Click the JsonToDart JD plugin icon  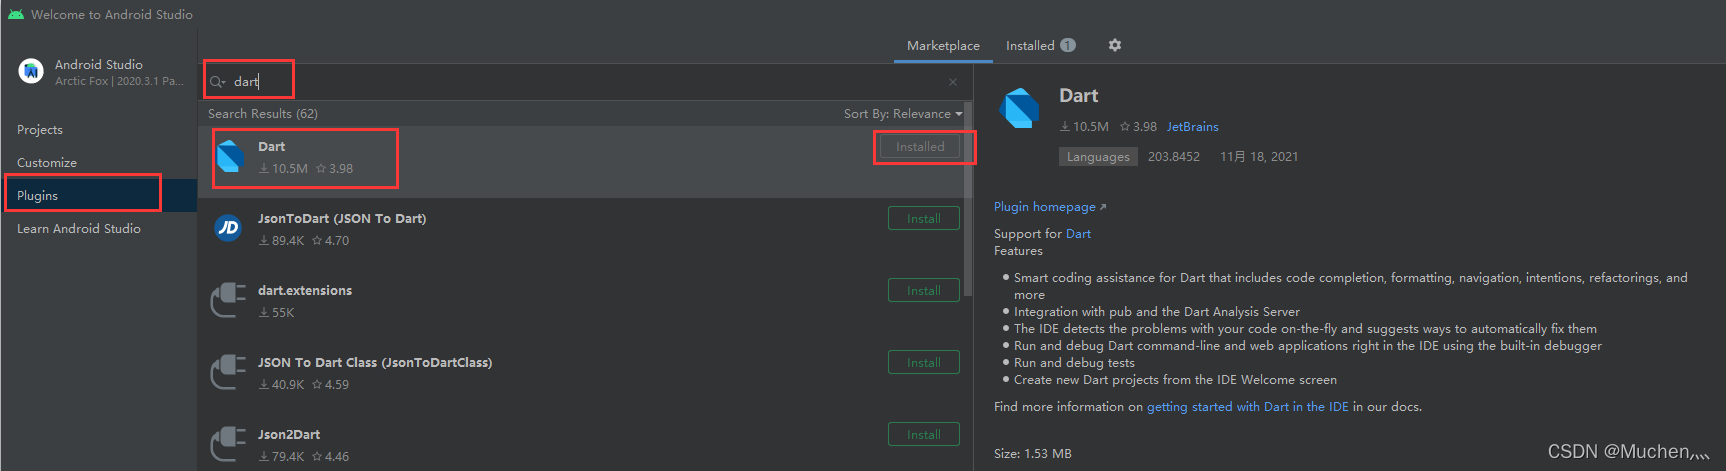click(x=229, y=228)
